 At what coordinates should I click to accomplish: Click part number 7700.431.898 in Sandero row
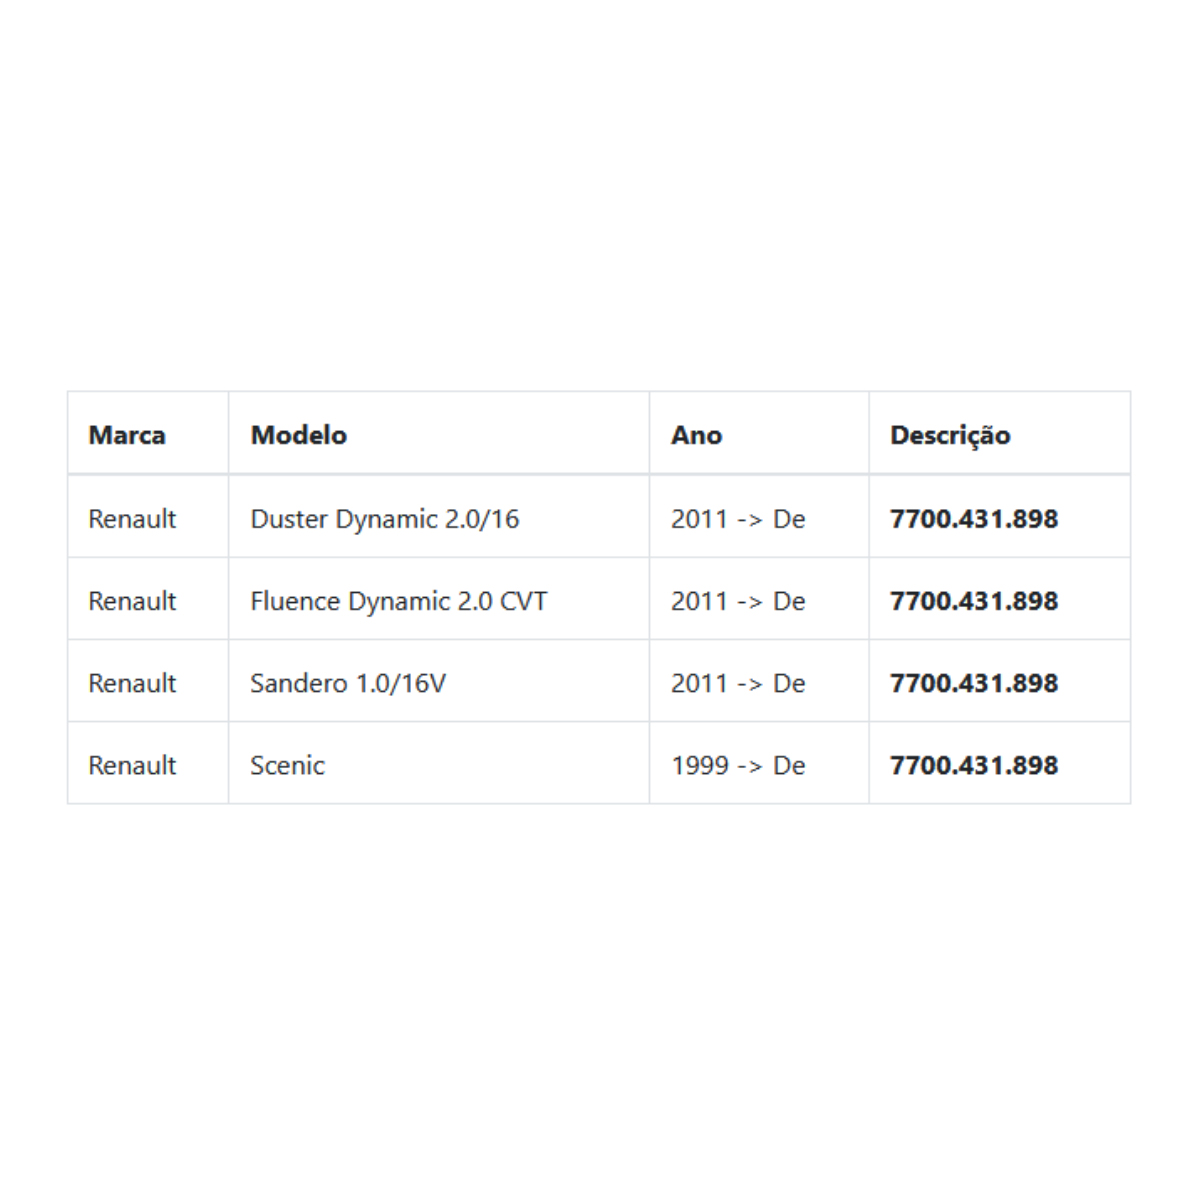pyautogui.click(x=974, y=682)
